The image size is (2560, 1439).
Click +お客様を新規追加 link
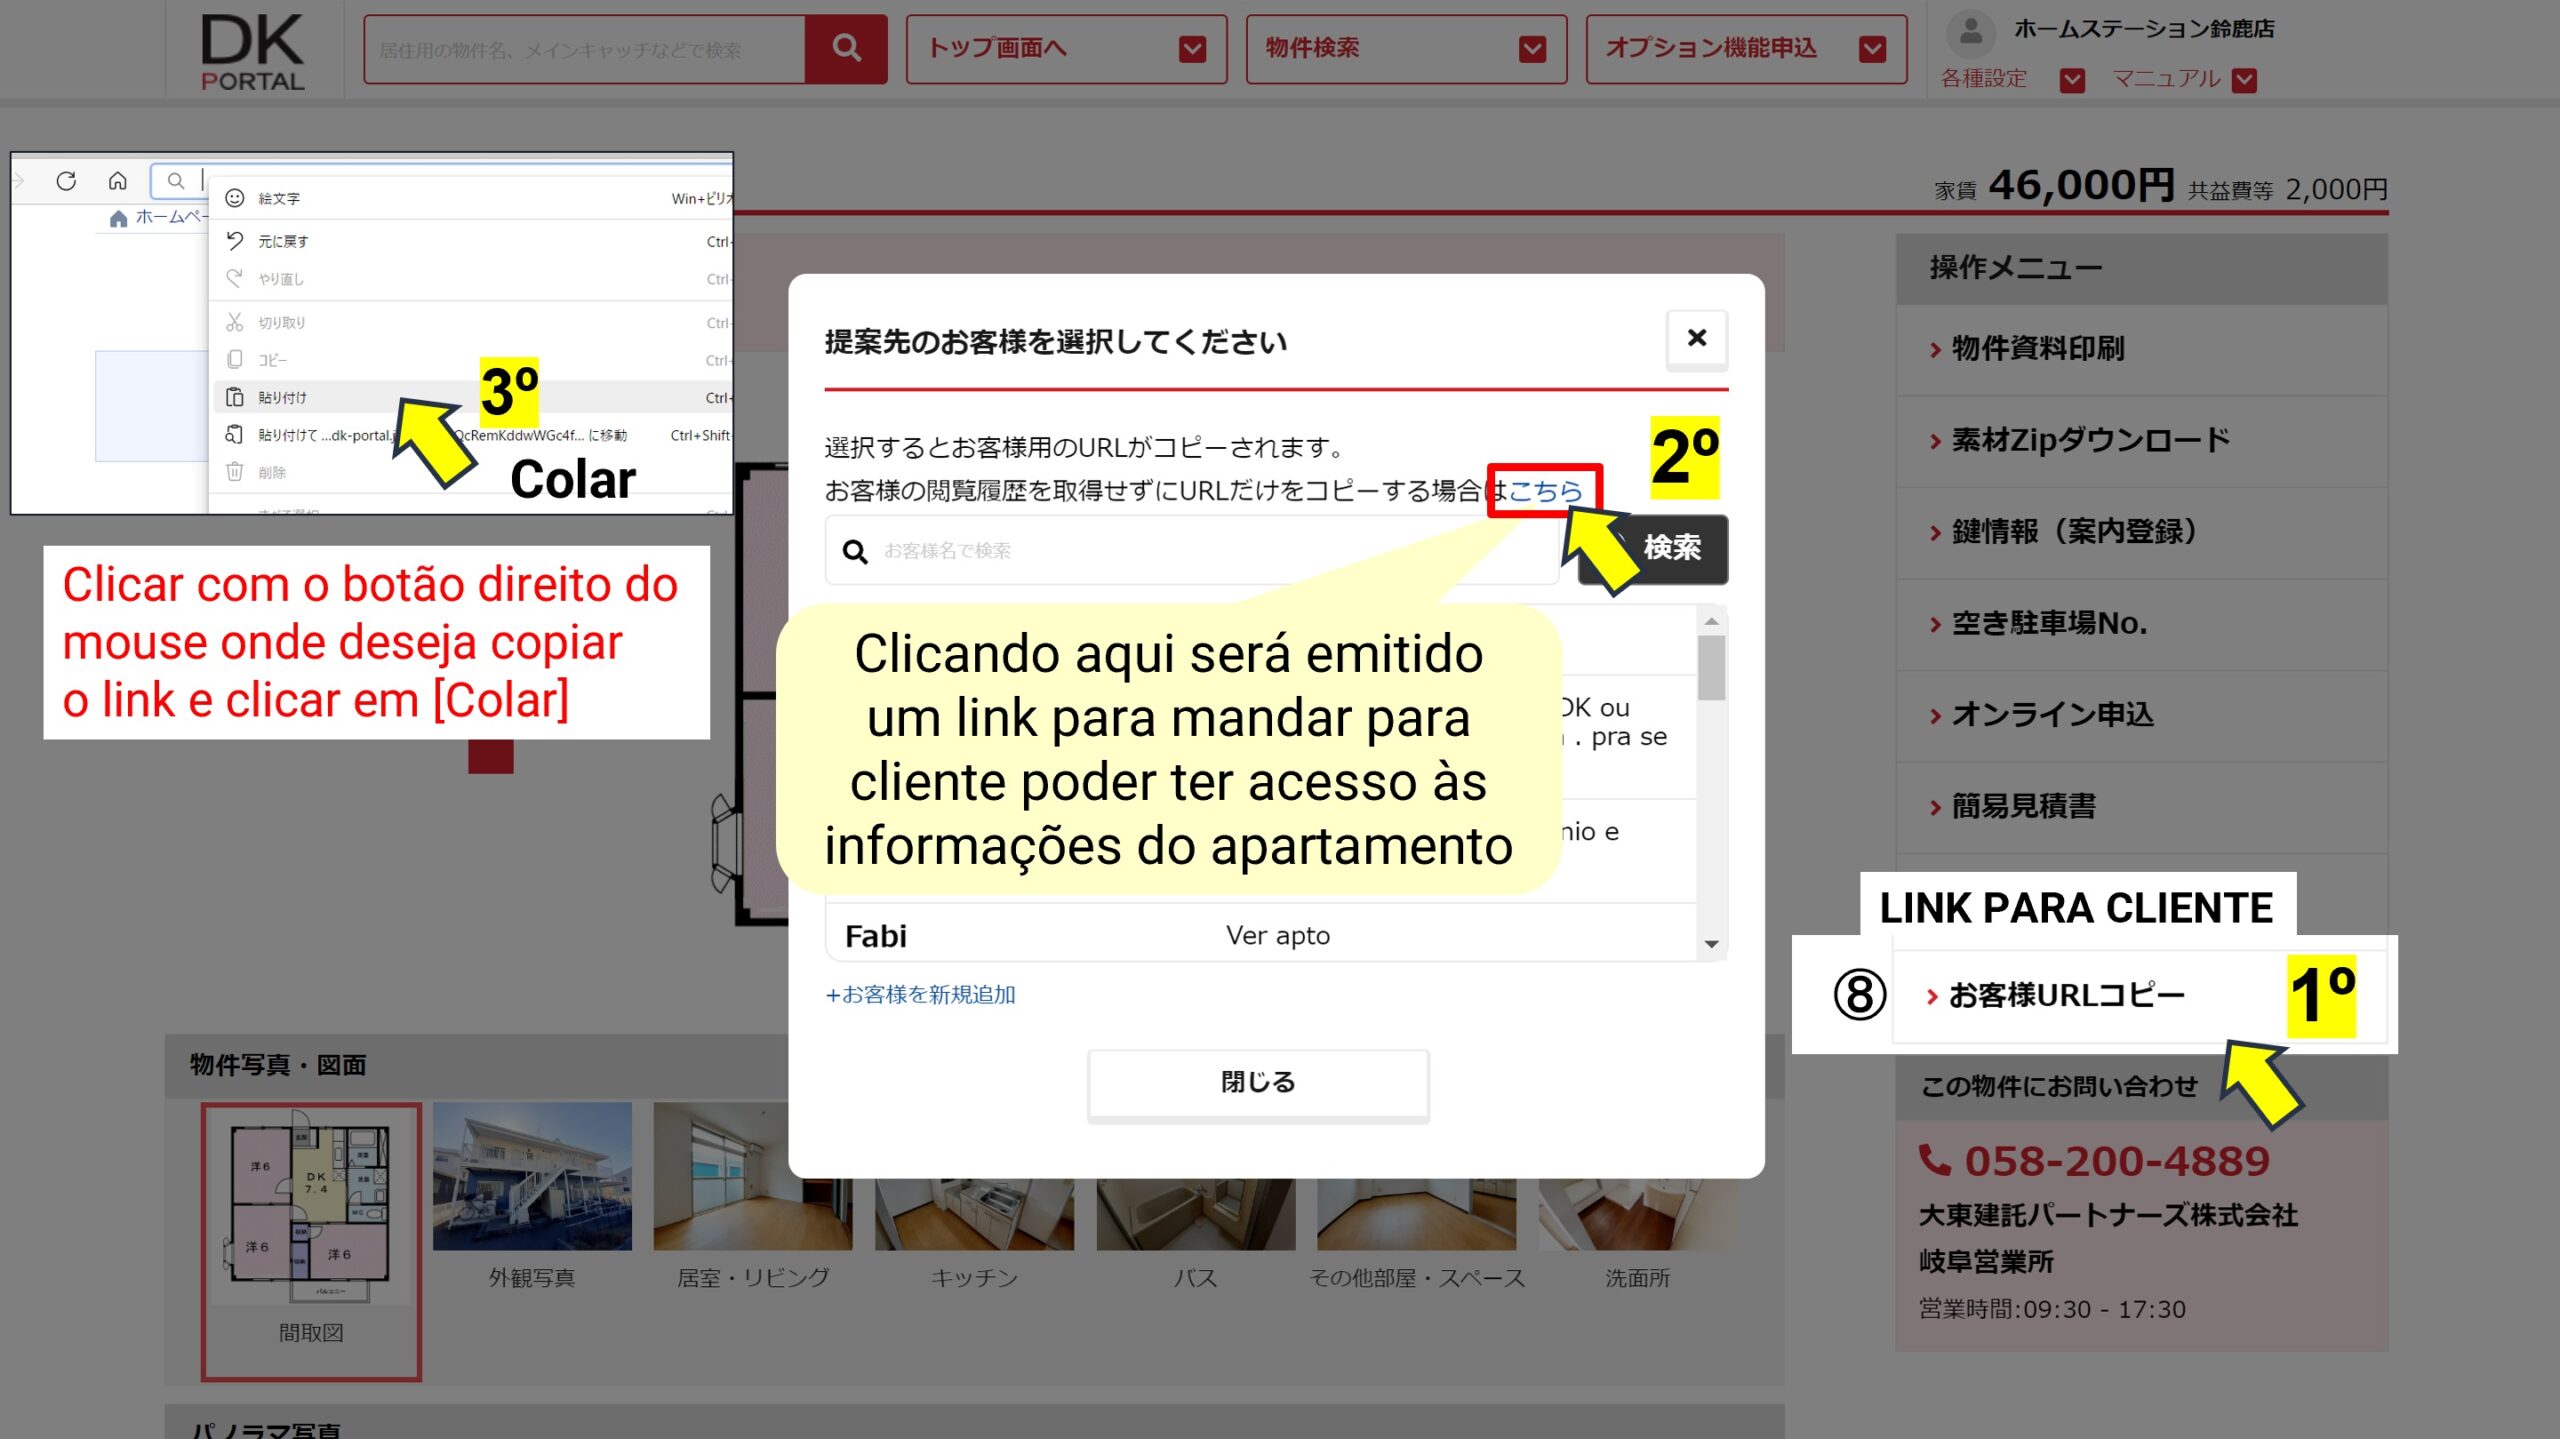(x=920, y=994)
